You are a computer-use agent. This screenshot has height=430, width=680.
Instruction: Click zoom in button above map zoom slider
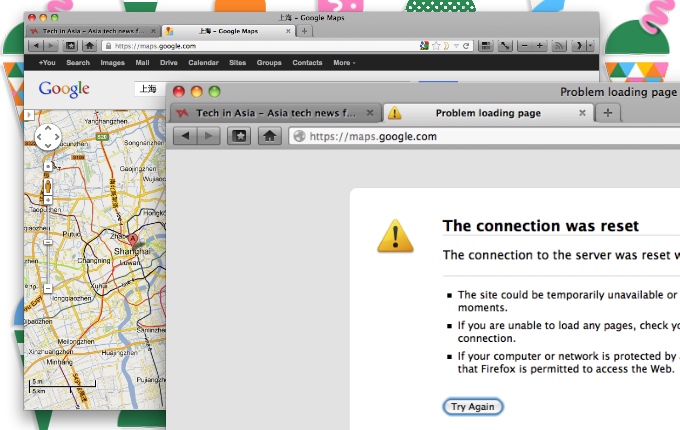[48, 200]
